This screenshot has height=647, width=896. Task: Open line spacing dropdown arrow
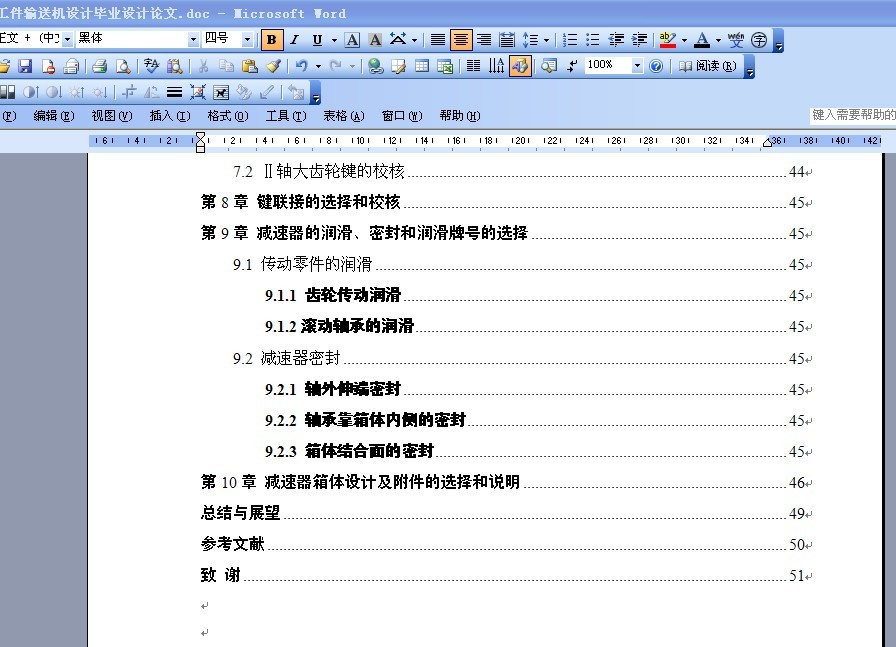tap(546, 40)
